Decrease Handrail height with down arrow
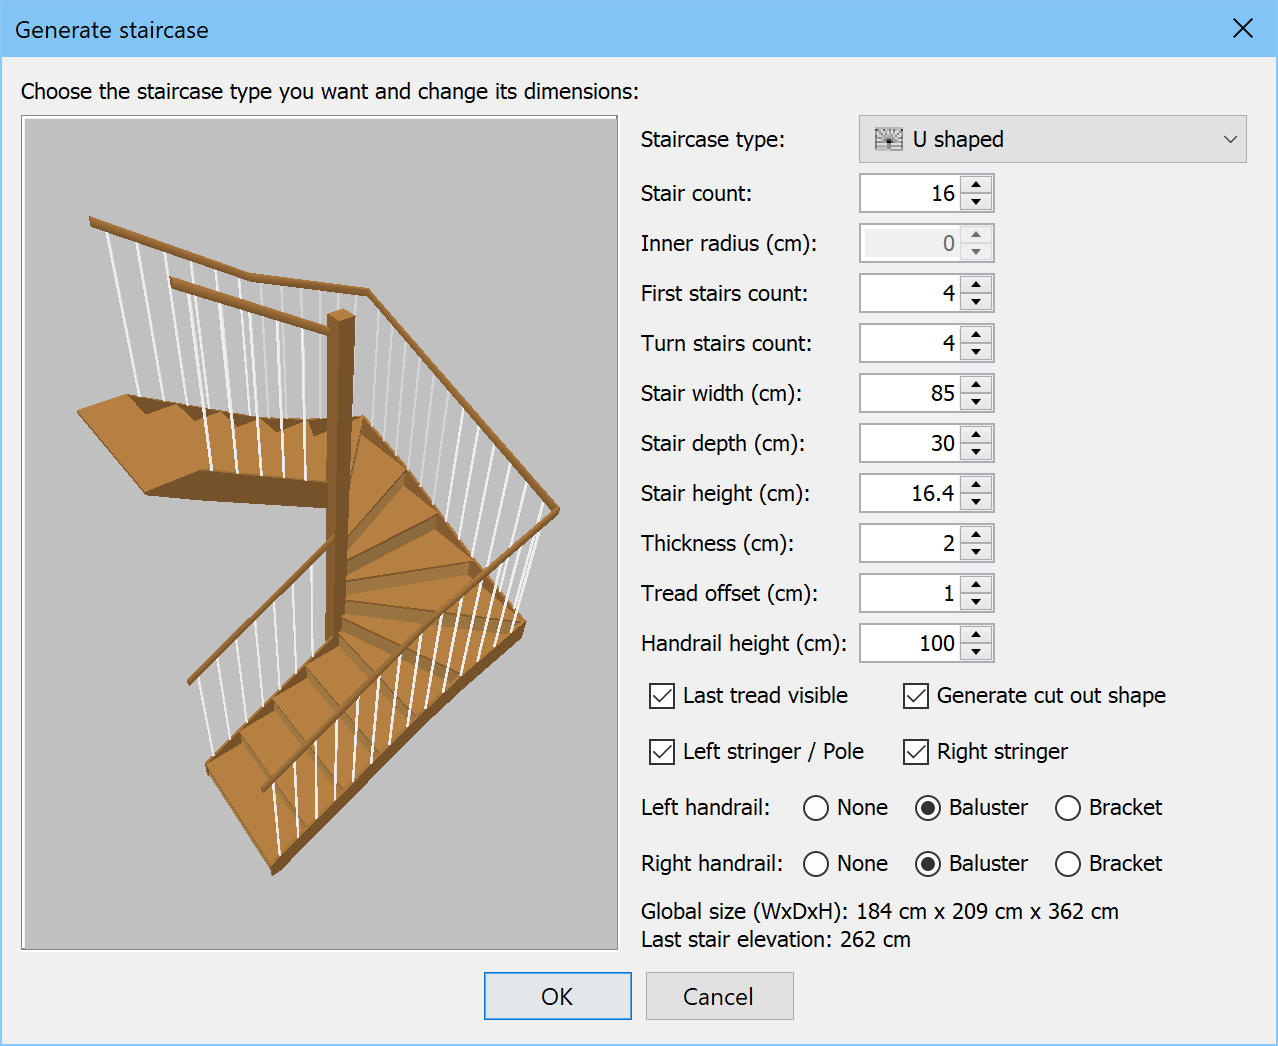Screen dimensions: 1278x1046 [976, 652]
